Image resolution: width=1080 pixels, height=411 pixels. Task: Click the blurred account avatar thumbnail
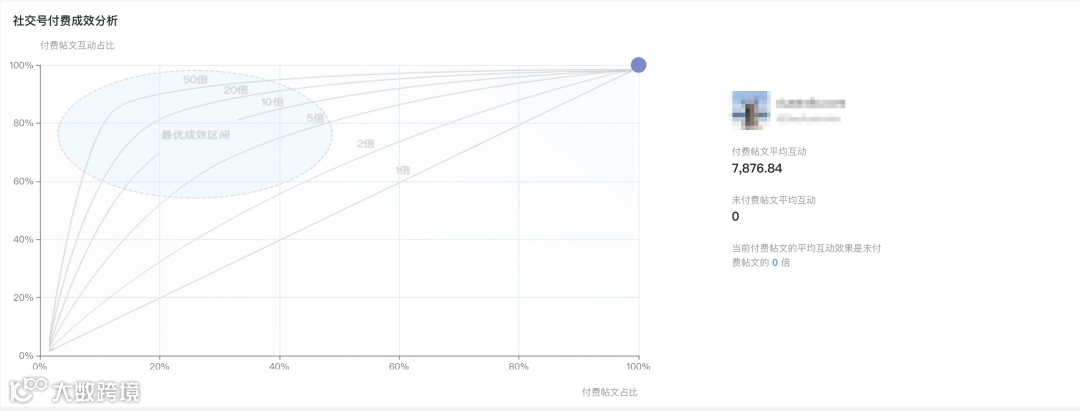pyautogui.click(x=750, y=108)
